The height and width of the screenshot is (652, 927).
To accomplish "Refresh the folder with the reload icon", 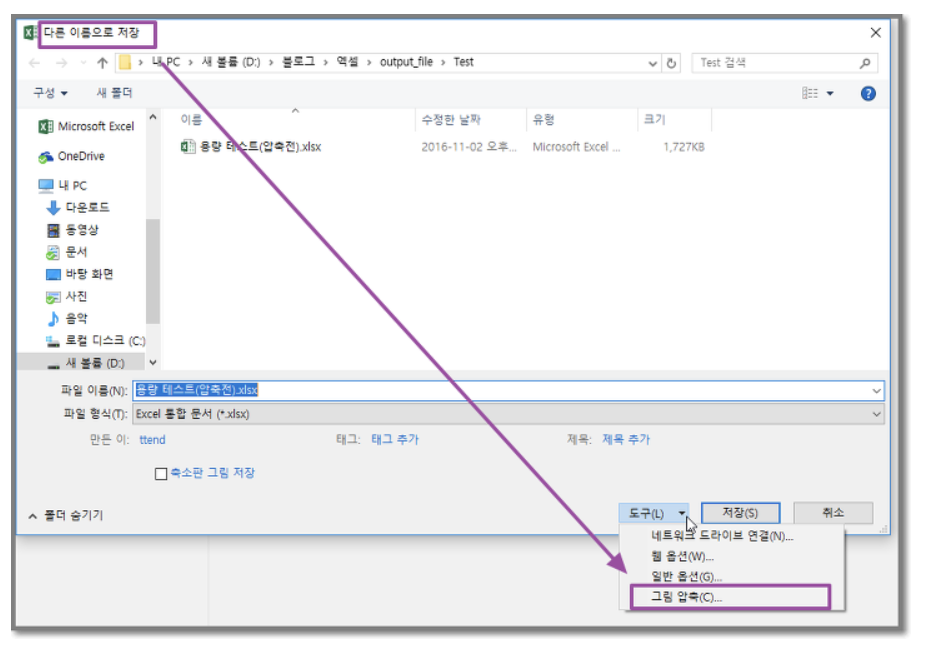I will pyautogui.click(x=671, y=63).
